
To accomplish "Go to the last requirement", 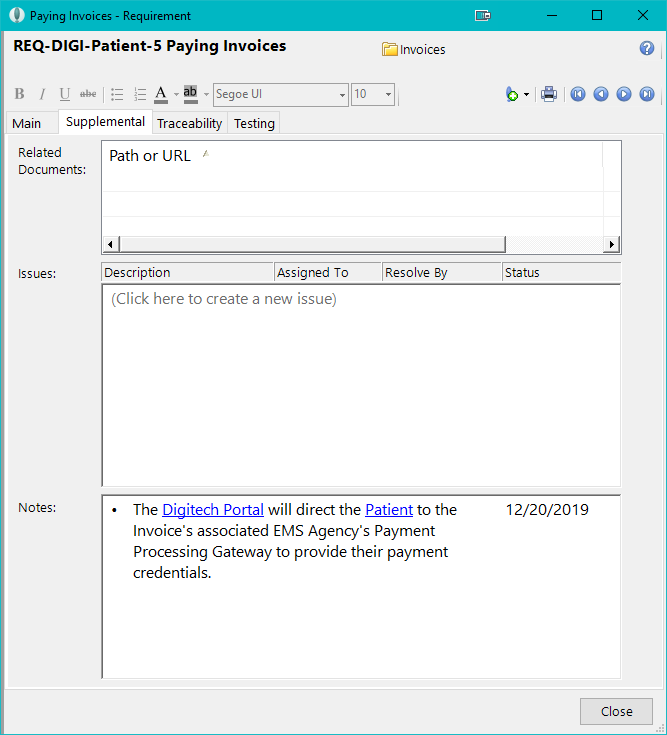I will click(x=647, y=94).
